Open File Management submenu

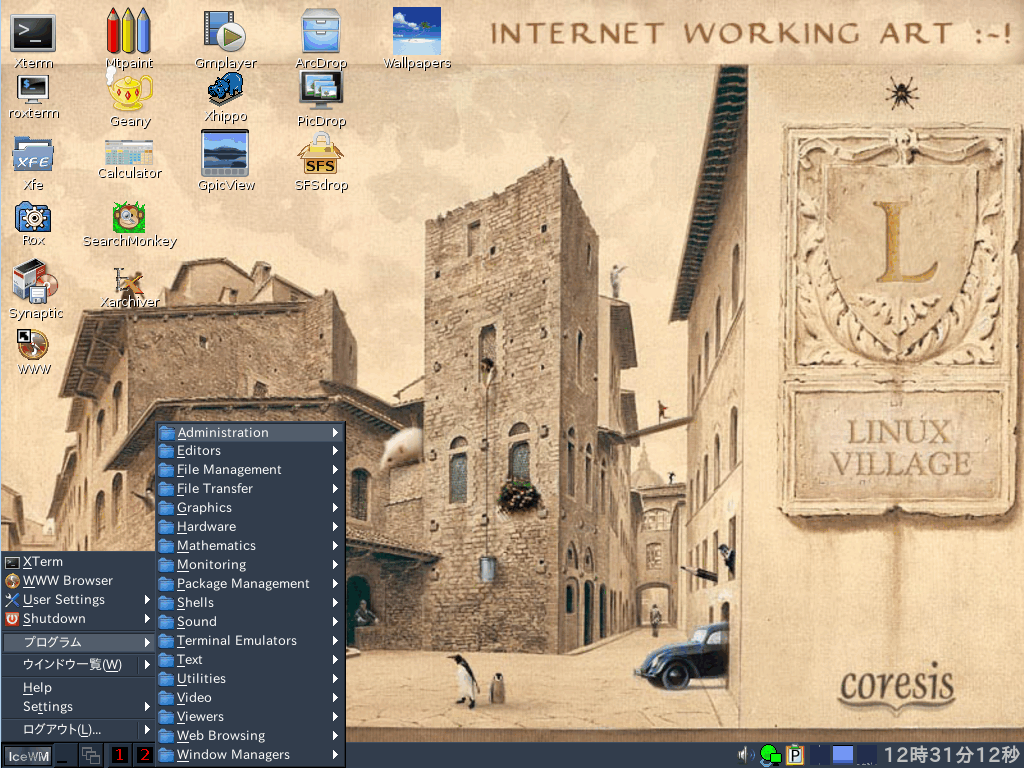[250, 470]
